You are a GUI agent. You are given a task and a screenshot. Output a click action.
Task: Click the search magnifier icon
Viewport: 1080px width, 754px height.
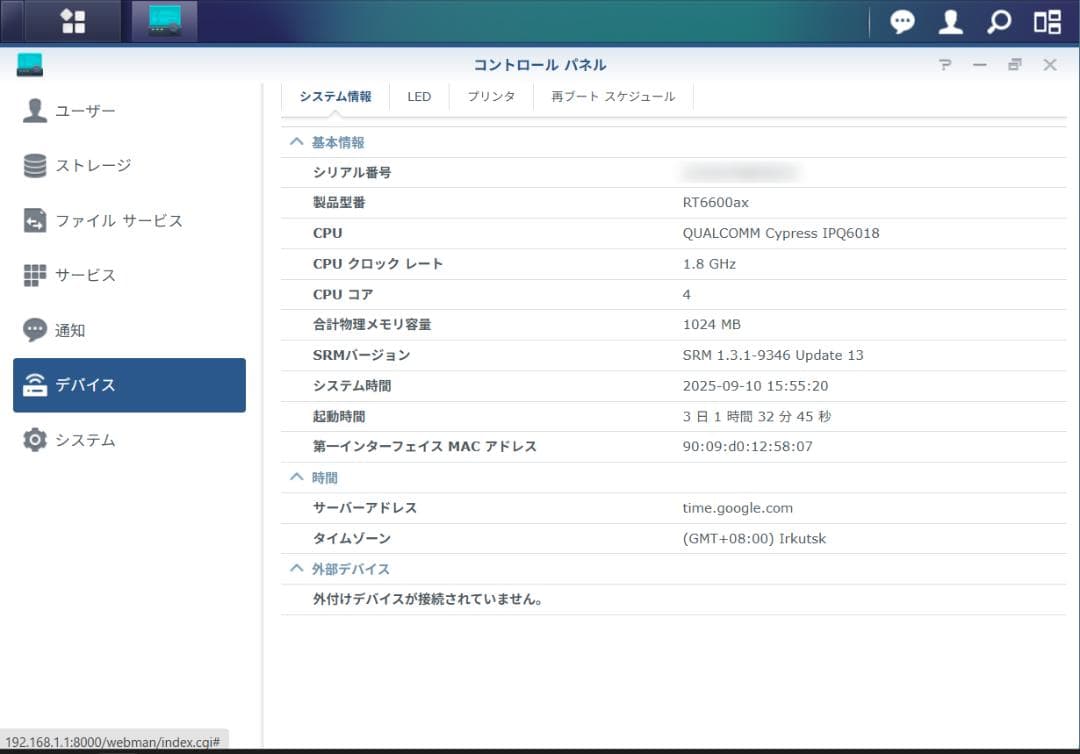tap(999, 21)
